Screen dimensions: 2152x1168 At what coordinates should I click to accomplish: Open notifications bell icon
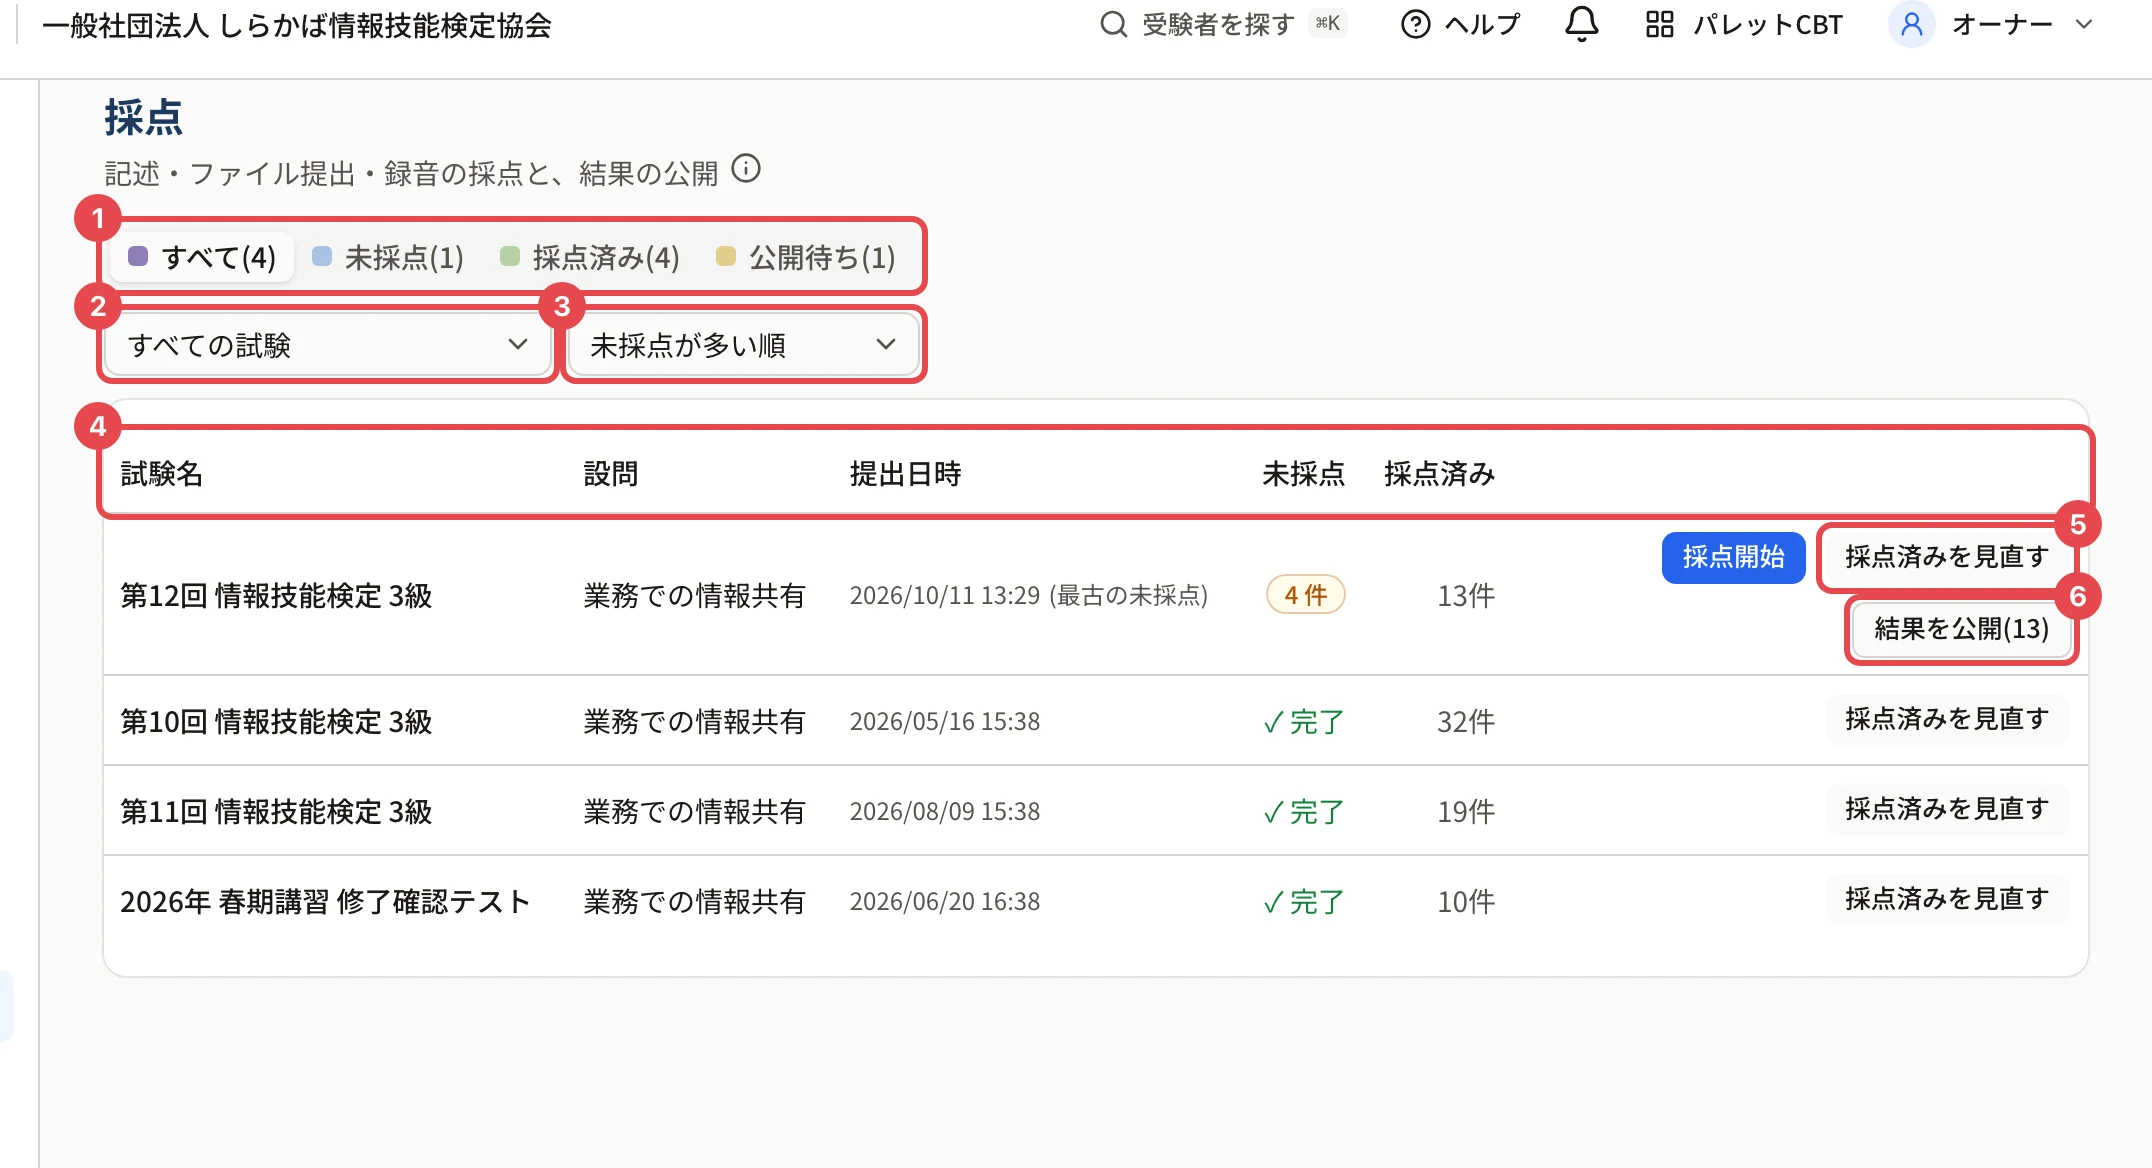pos(1581,24)
